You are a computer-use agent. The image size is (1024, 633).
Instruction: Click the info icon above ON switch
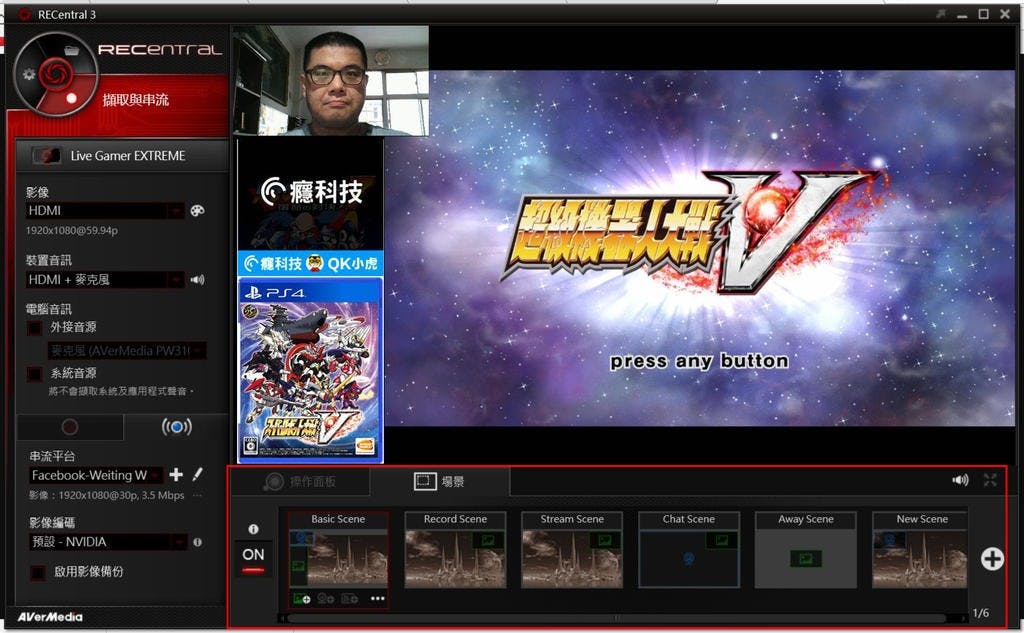[x=253, y=528]
